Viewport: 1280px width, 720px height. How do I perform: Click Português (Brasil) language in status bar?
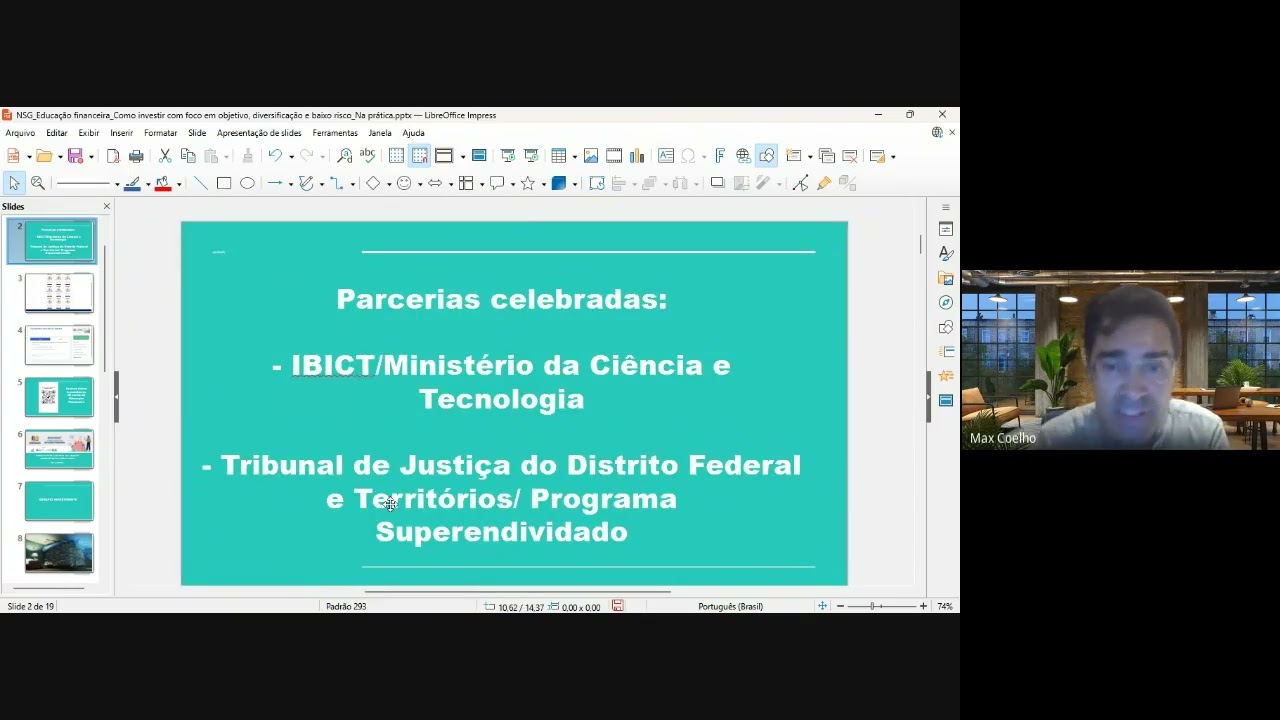[730, 606]
